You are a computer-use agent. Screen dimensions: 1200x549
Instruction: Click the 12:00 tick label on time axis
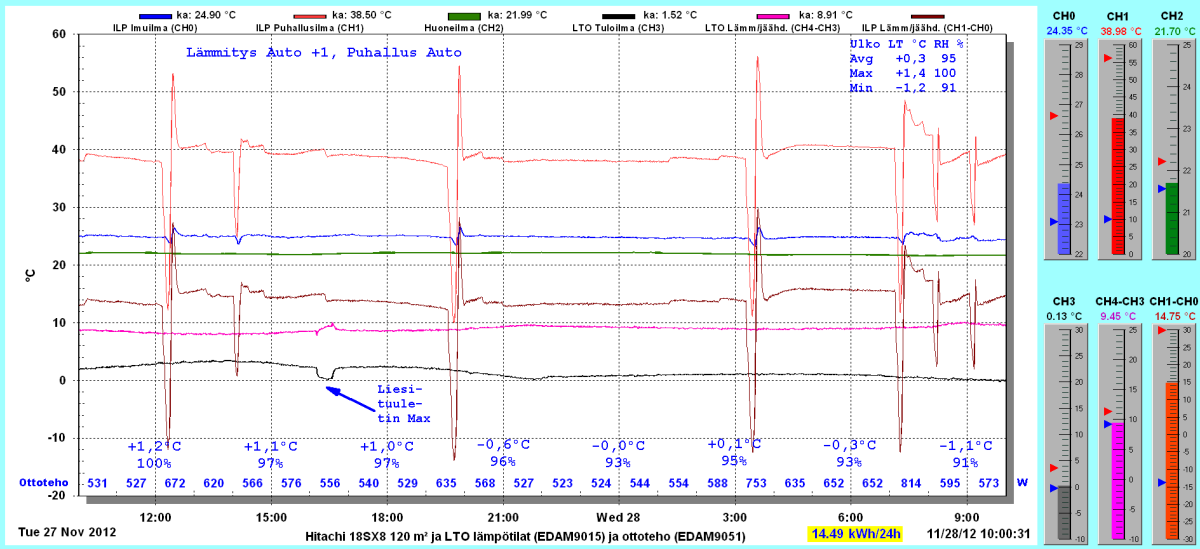156,517
